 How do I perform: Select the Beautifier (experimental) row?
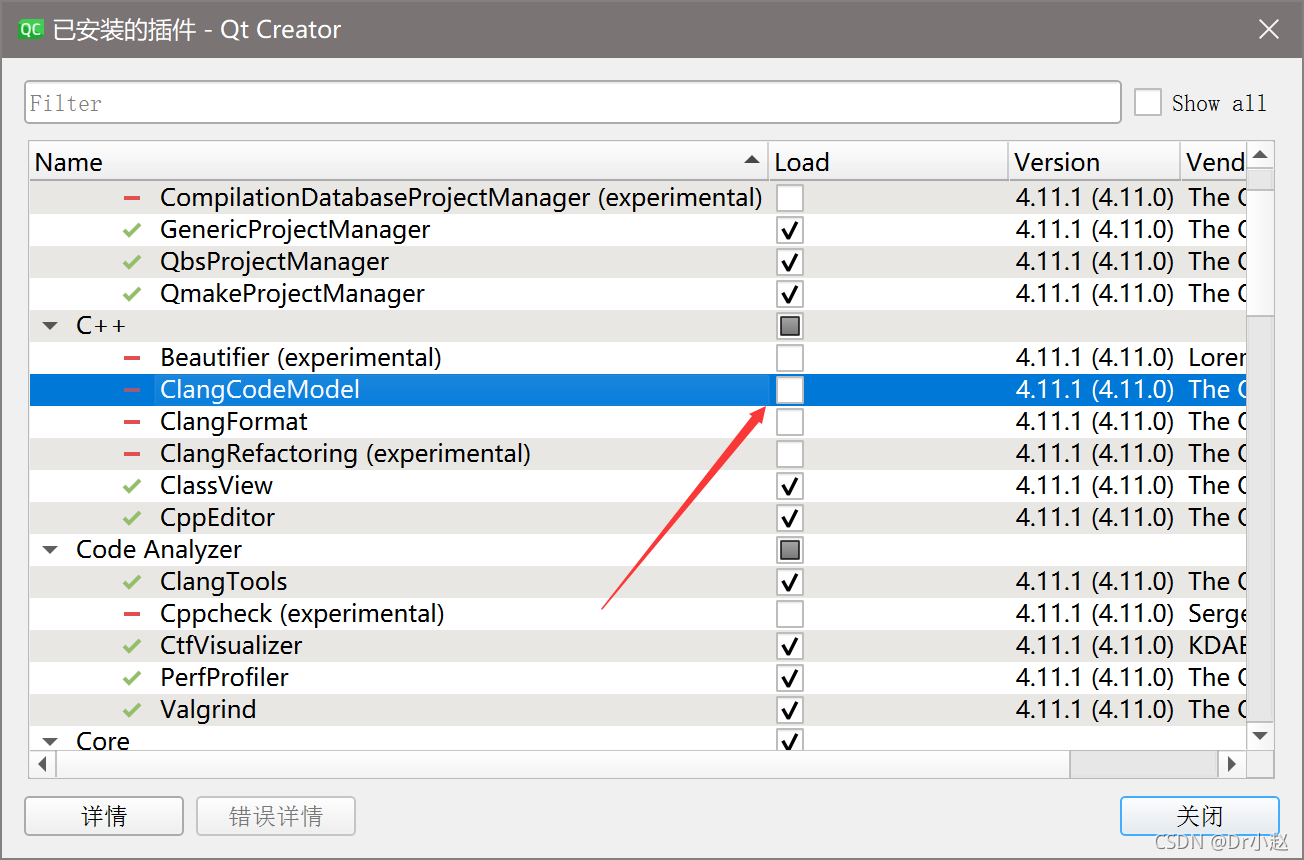point(638,358)
